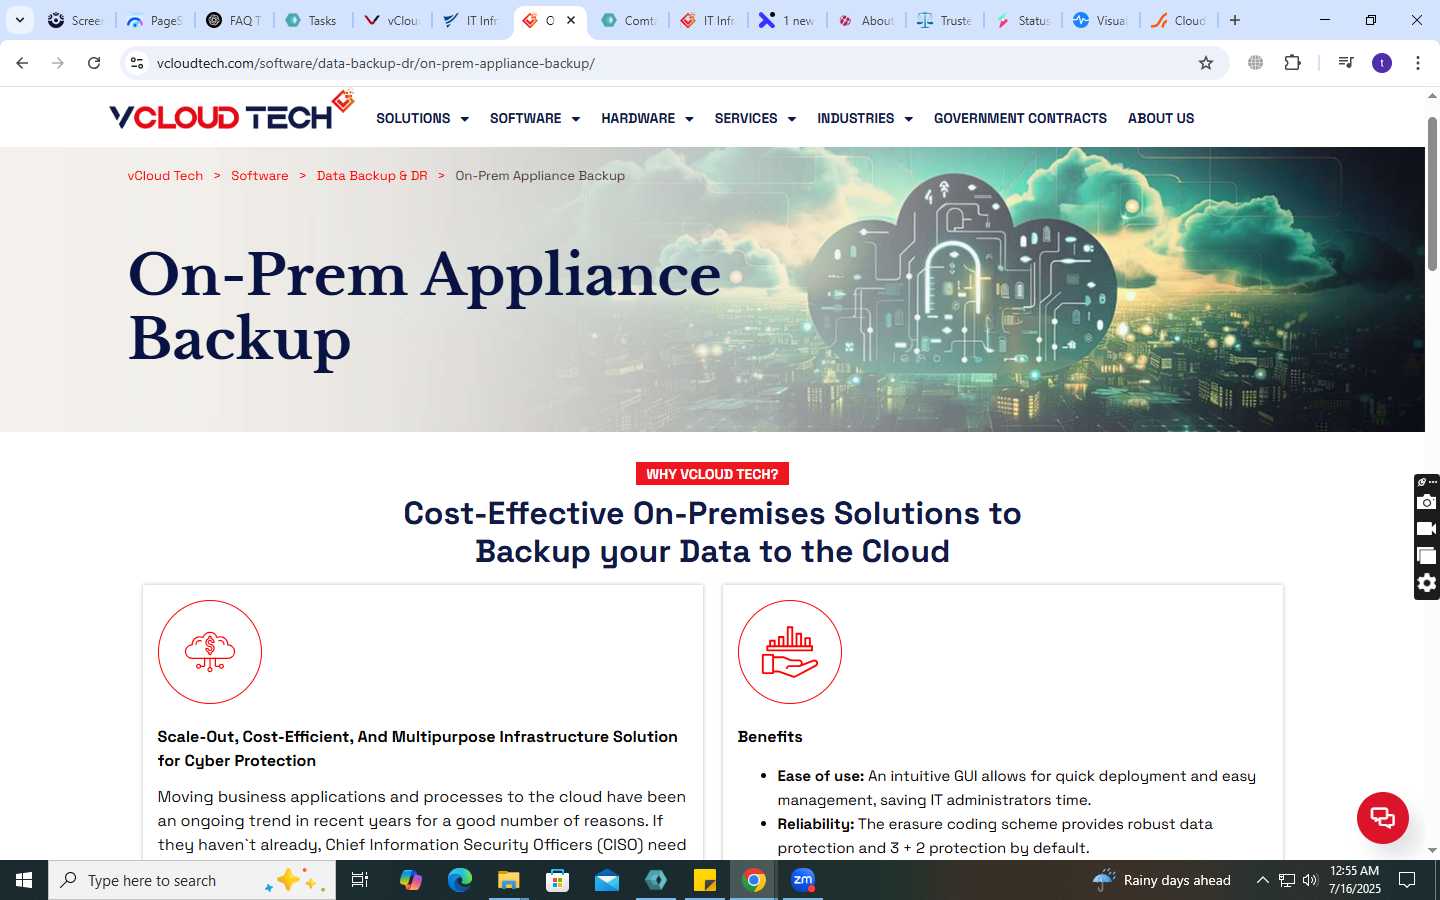Go forward in browser history

[58, 63]
